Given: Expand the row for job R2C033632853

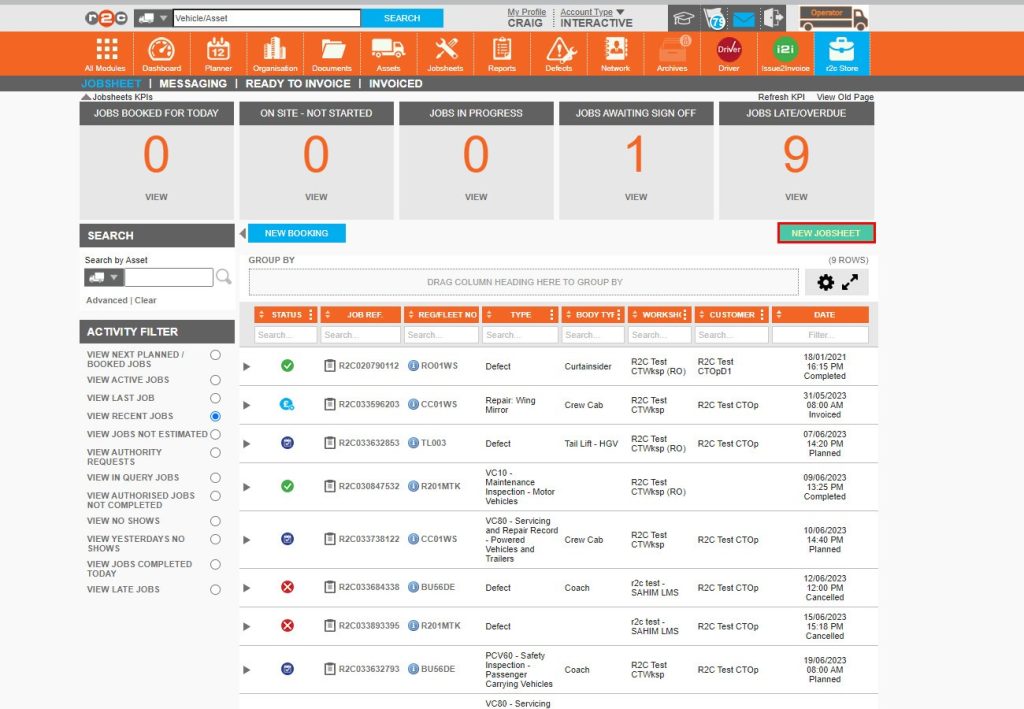Looking at the screenshot, I should 247,443.
